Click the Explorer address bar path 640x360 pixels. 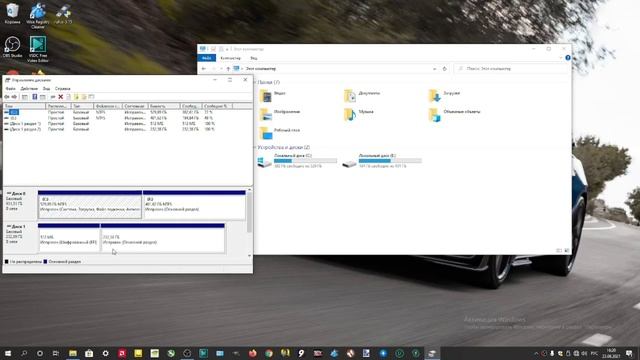click(x=261, y=69)
